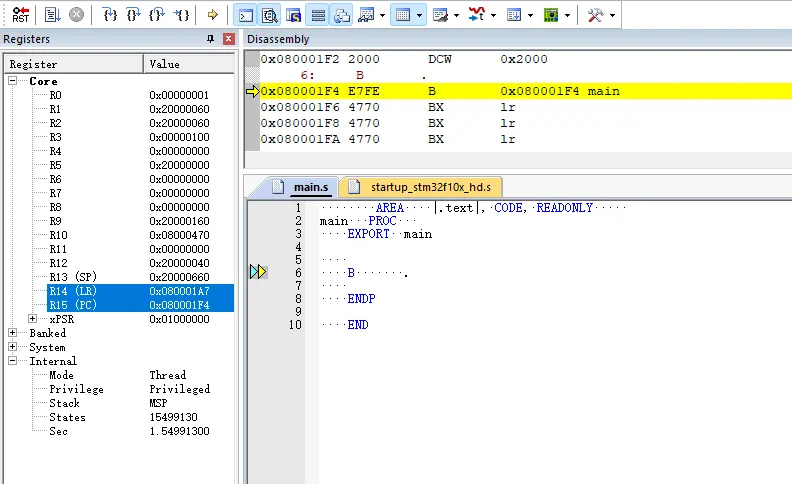Select the main.s editor tab

click(x=310, y=187)
